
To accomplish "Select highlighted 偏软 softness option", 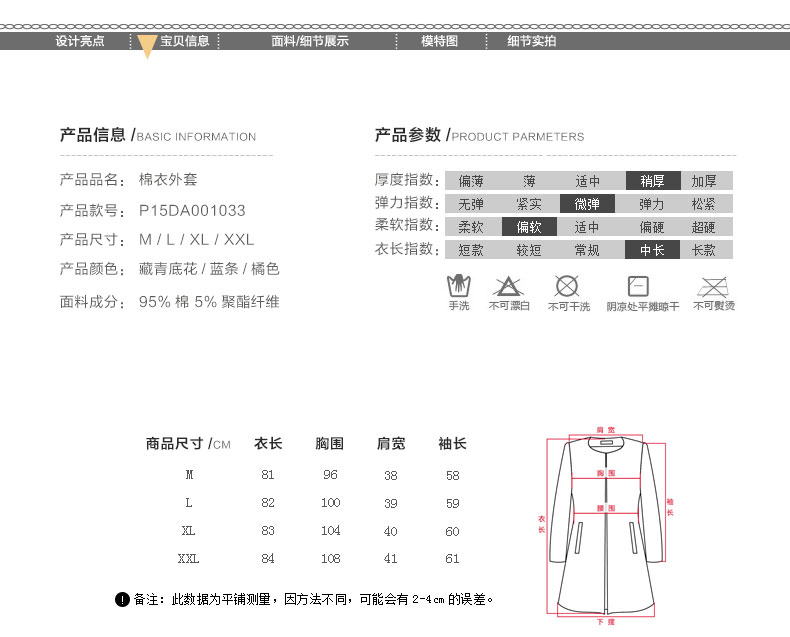I will point(529,227).
